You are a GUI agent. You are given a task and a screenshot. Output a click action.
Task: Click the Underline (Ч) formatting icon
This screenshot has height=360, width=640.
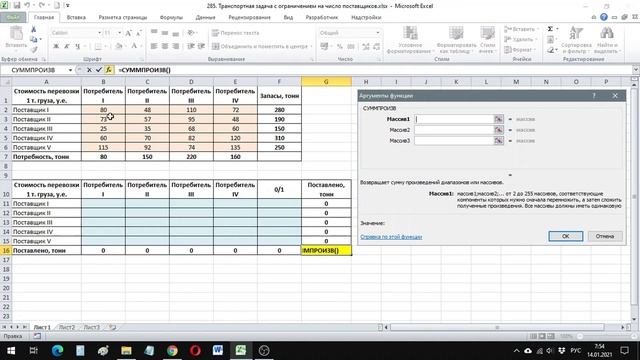click(x=77, y=46)
